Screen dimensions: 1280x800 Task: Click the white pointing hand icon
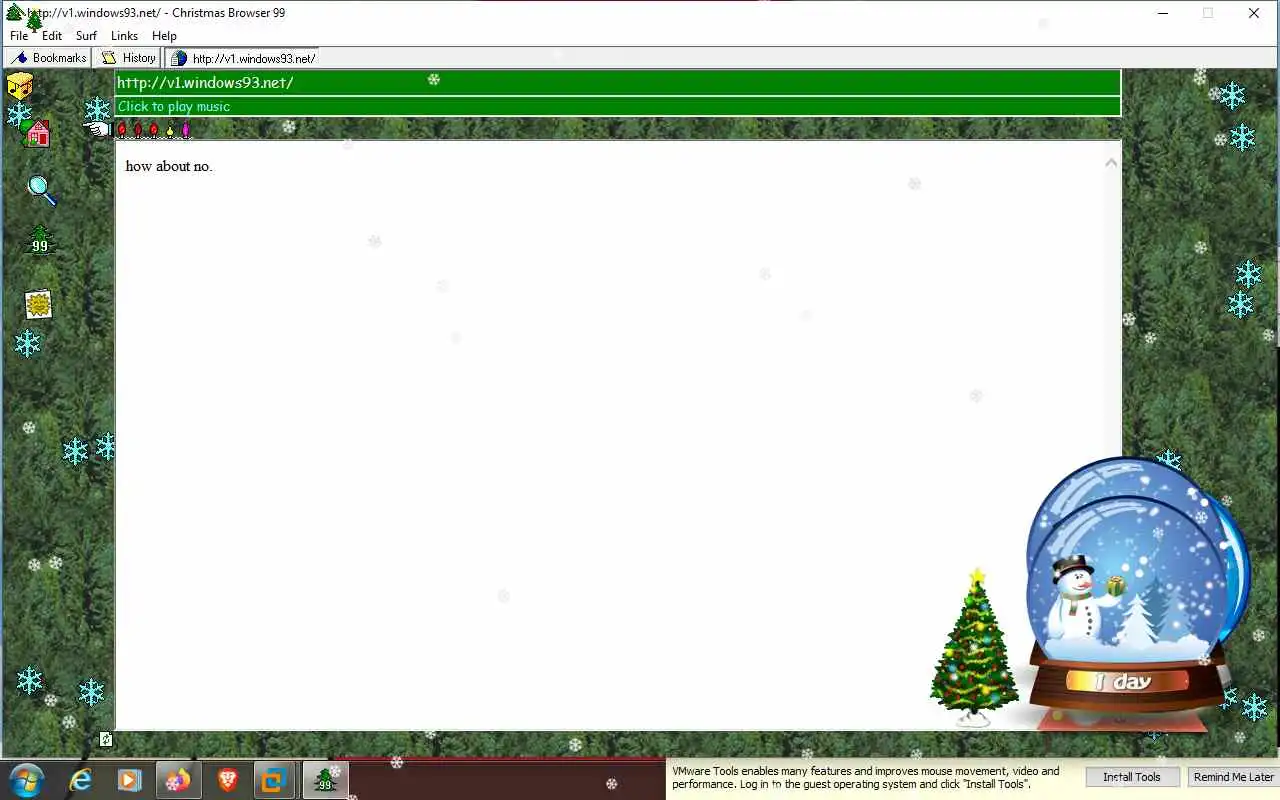pos(98,128)
